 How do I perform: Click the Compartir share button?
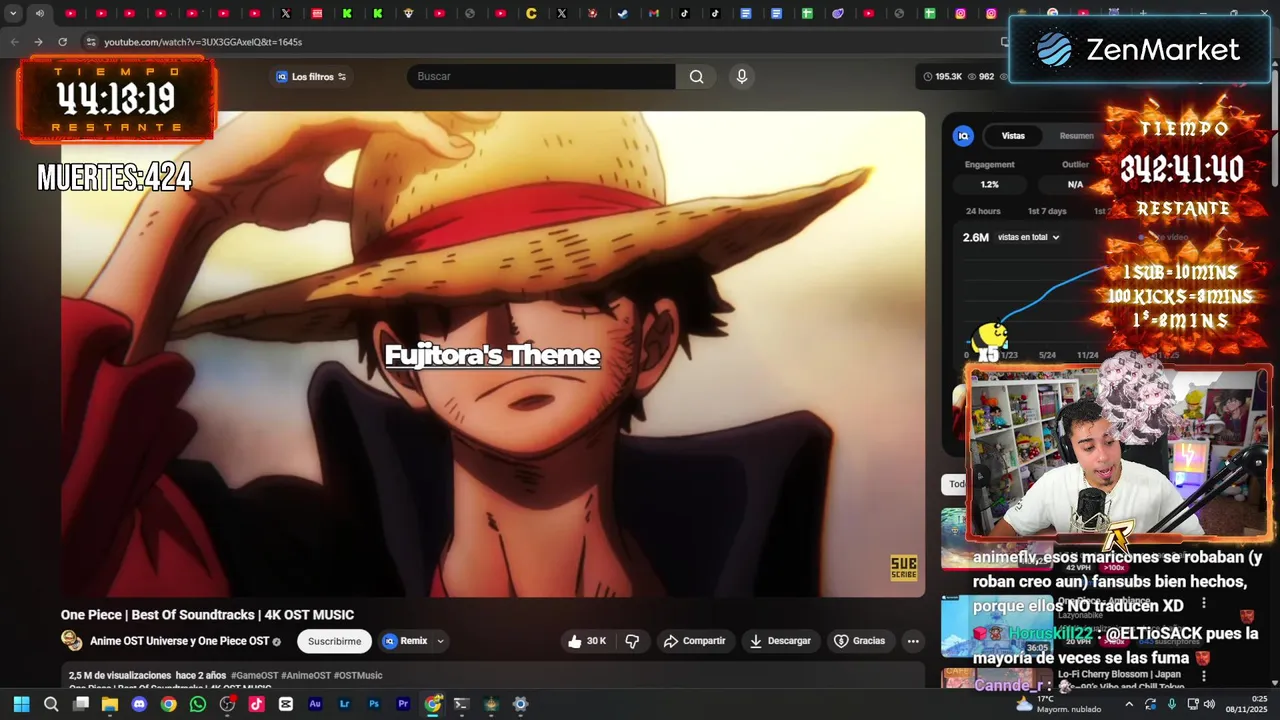click(694, 641)
